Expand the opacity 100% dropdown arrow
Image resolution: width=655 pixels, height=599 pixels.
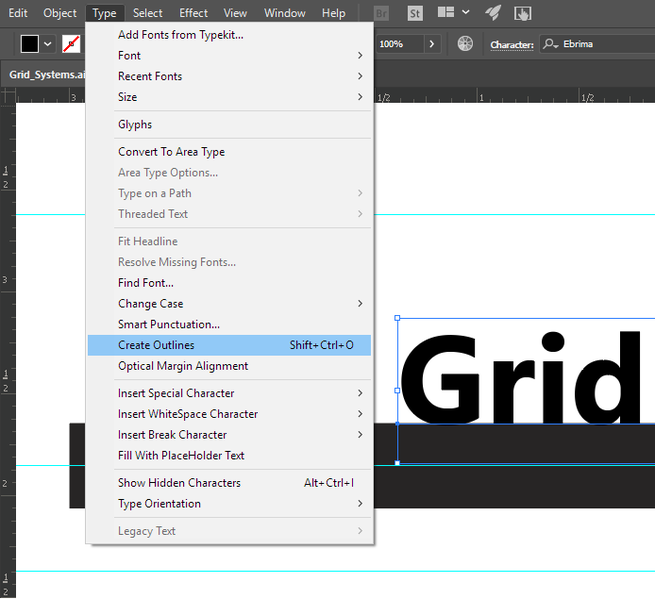(x=432, y=44)
